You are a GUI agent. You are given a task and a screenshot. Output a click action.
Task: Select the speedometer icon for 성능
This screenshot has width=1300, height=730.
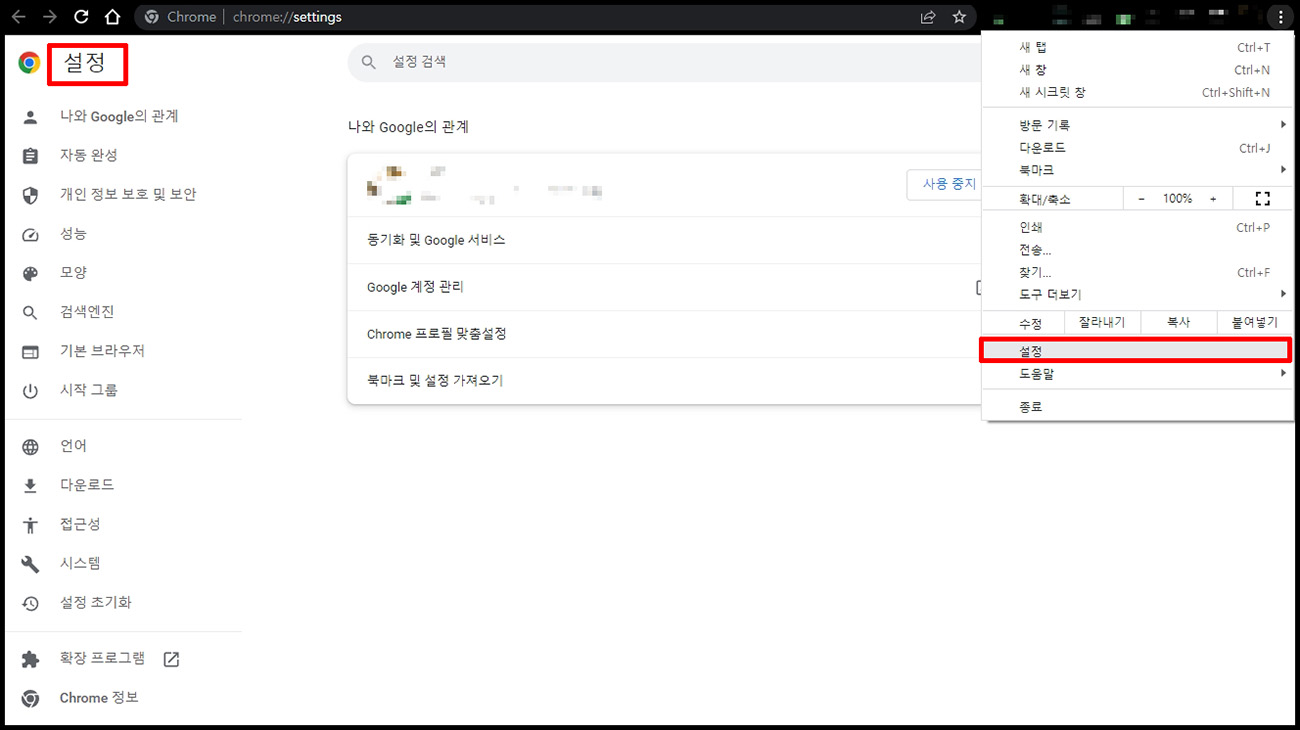tap(30, 234)
